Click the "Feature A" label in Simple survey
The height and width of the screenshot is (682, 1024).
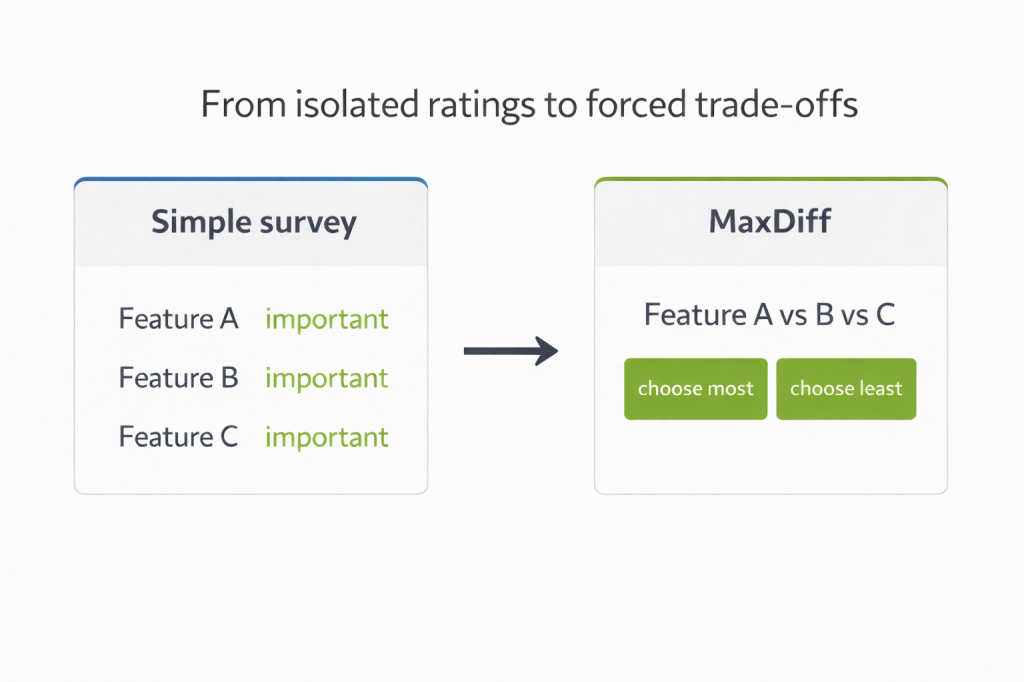[x=179, y=319]
